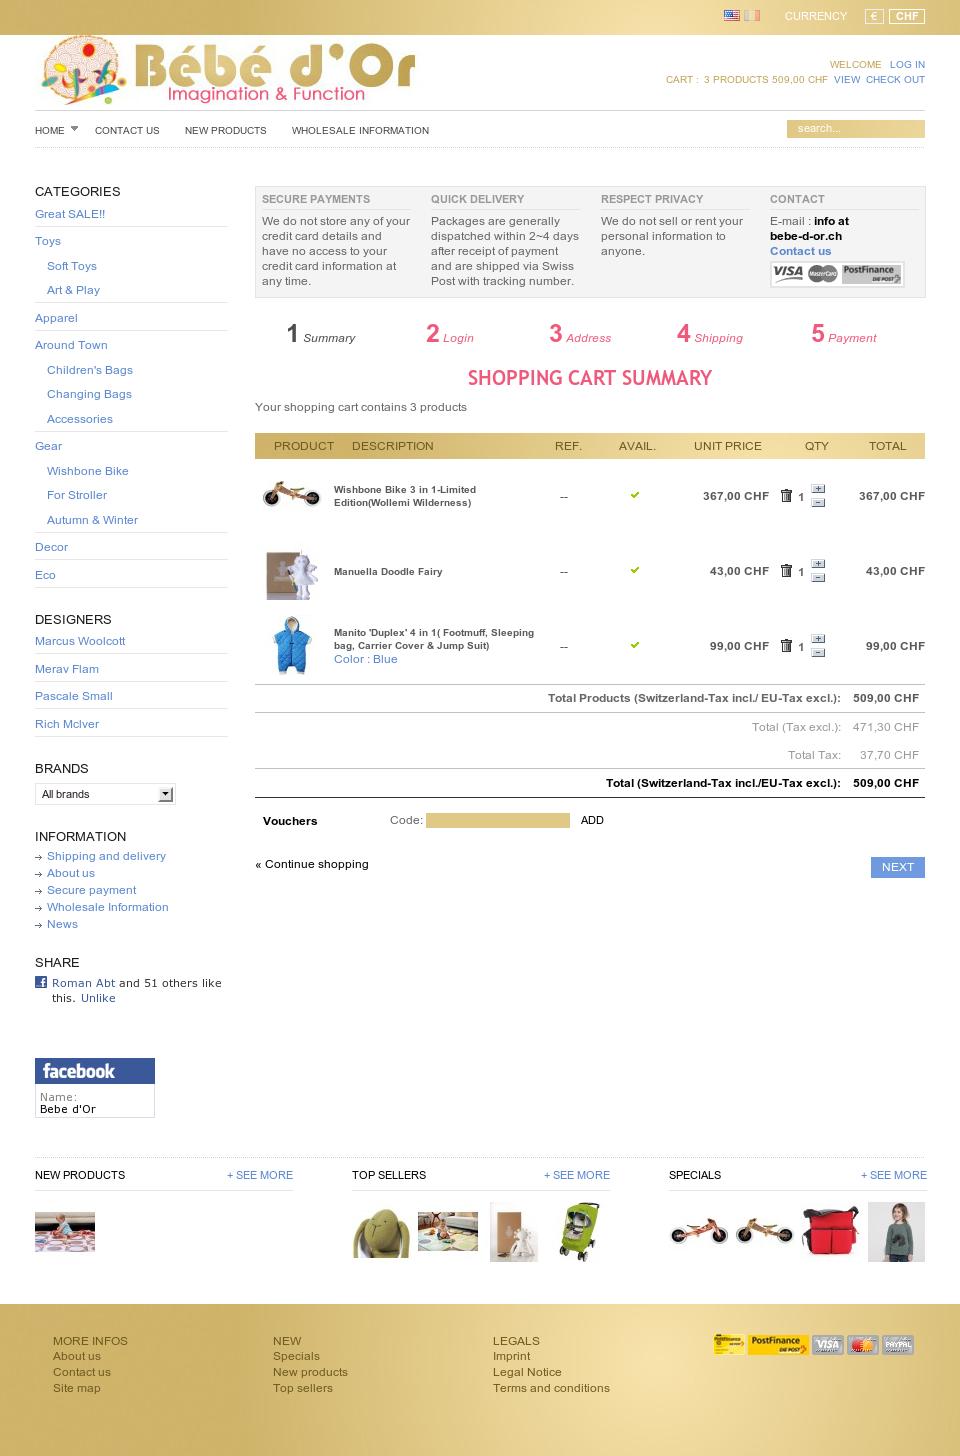The width and height of the screenshot is (960, 1456).
Task: Click the Check out link
Action: (895, 79)
